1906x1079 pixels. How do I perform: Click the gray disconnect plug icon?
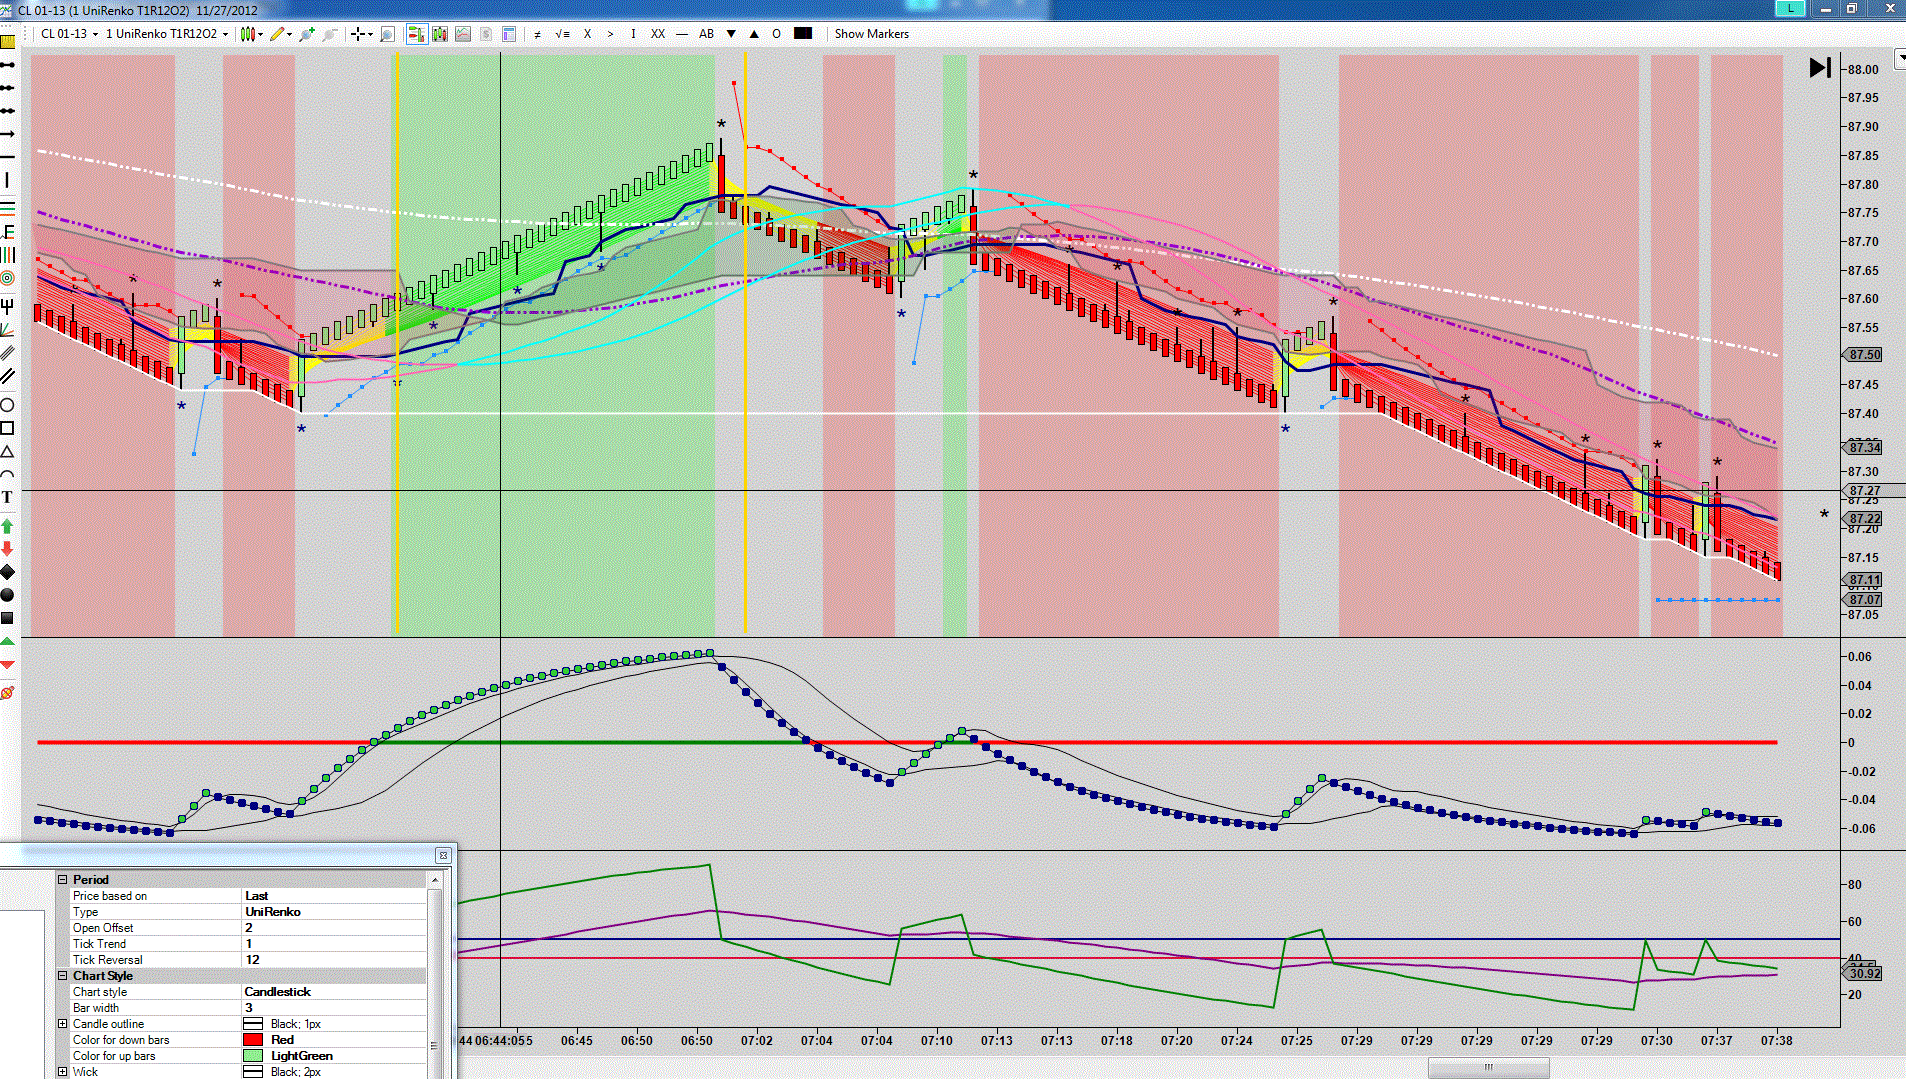(x=330, y=34)
